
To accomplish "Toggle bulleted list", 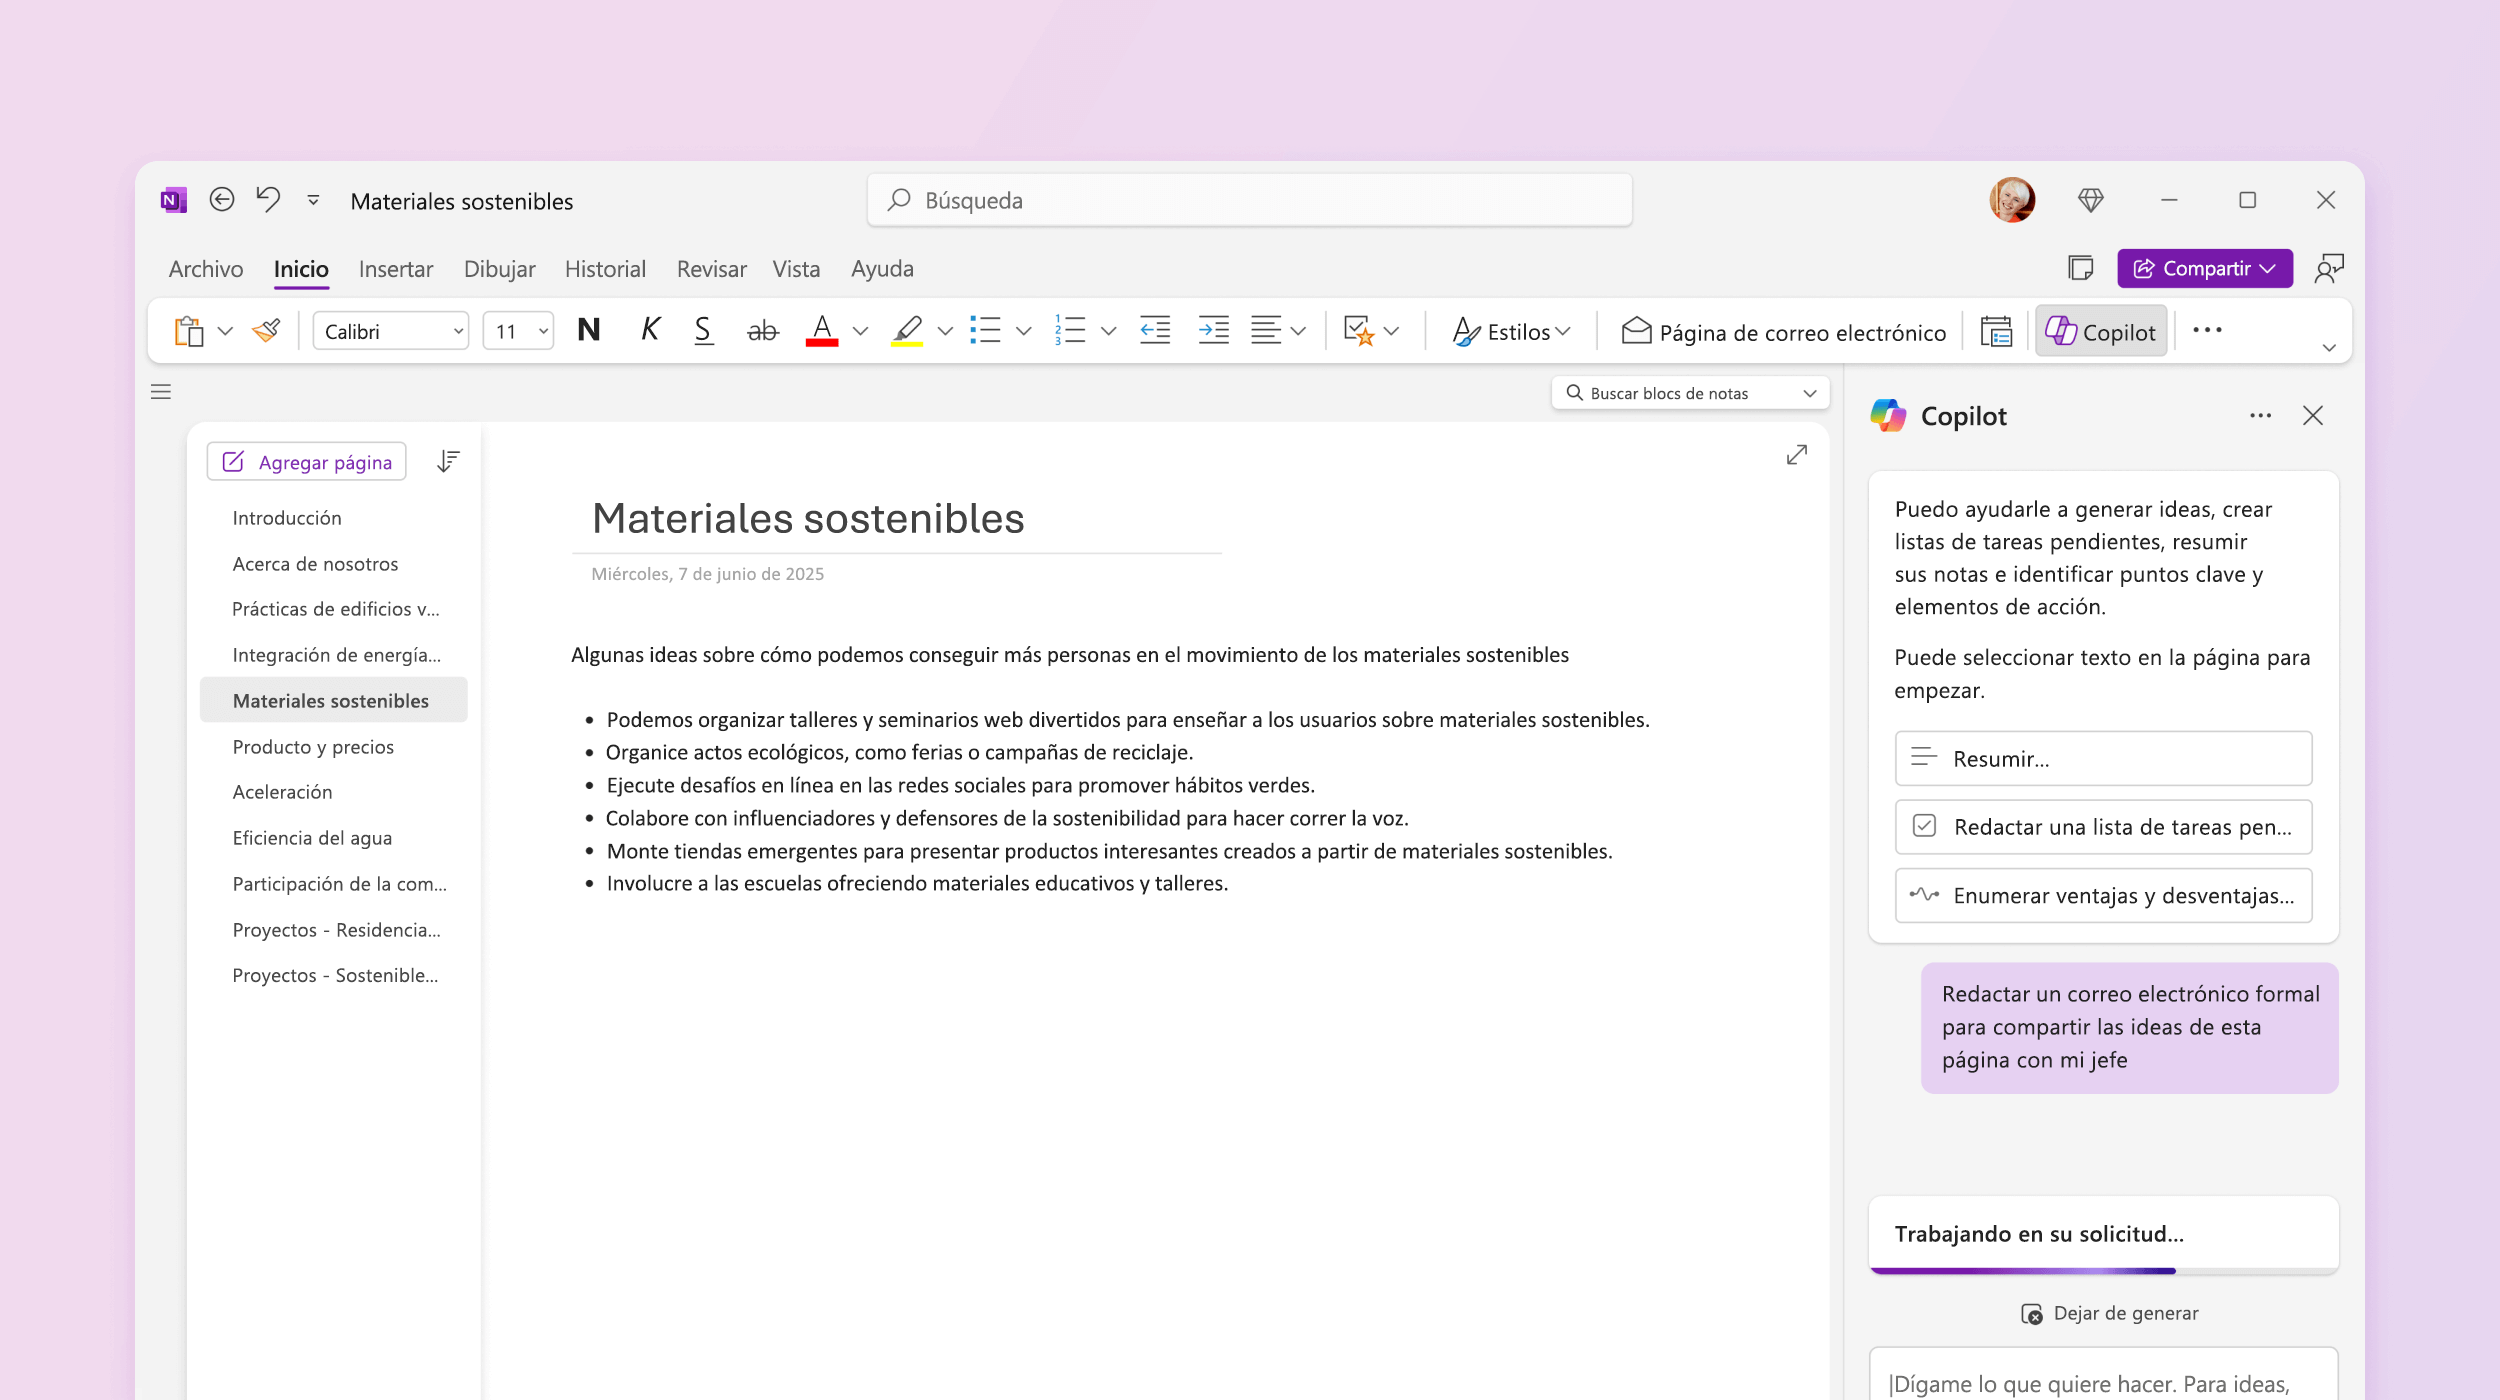I will coord(985,330).
